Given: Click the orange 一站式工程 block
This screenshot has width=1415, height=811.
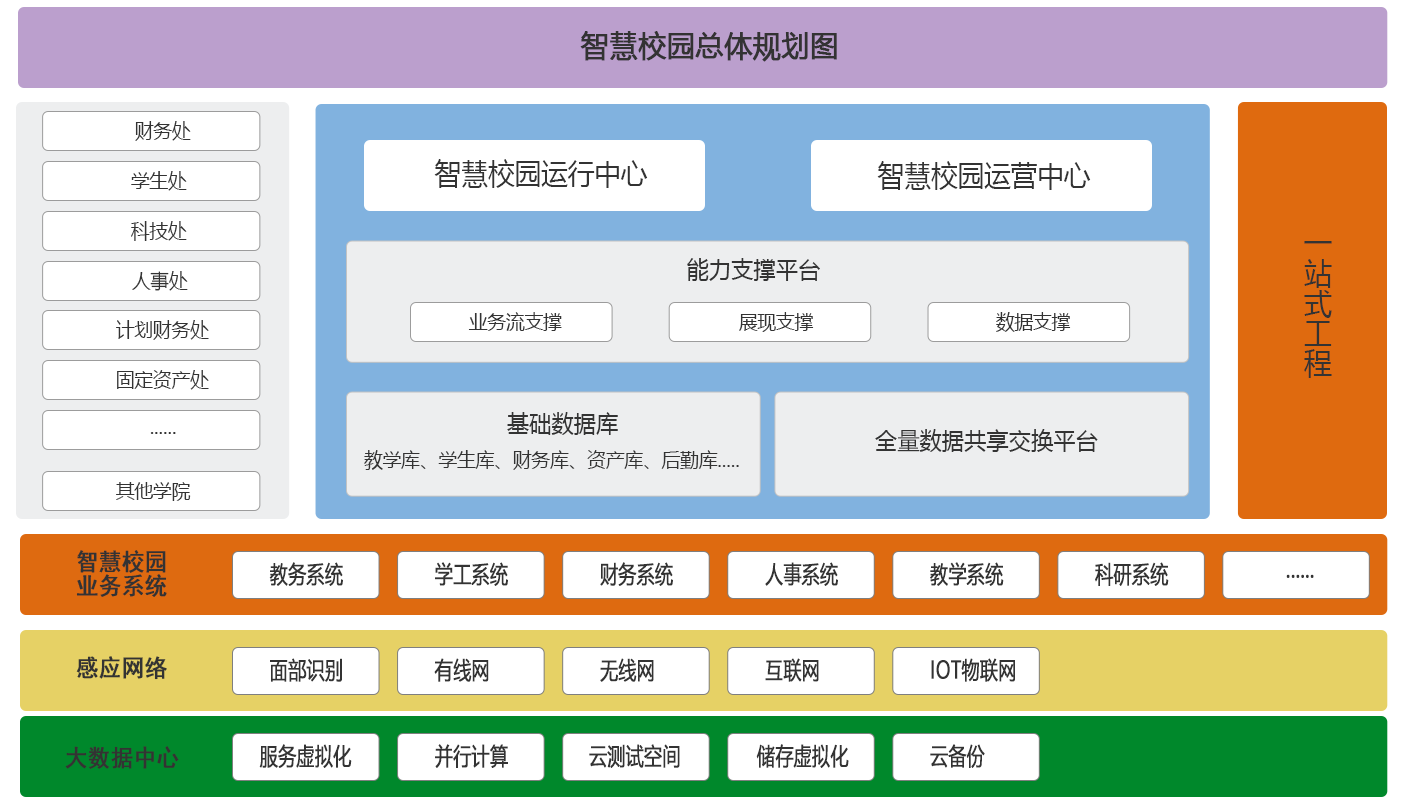Looking at the screenshot, I should pos(1312,310).
